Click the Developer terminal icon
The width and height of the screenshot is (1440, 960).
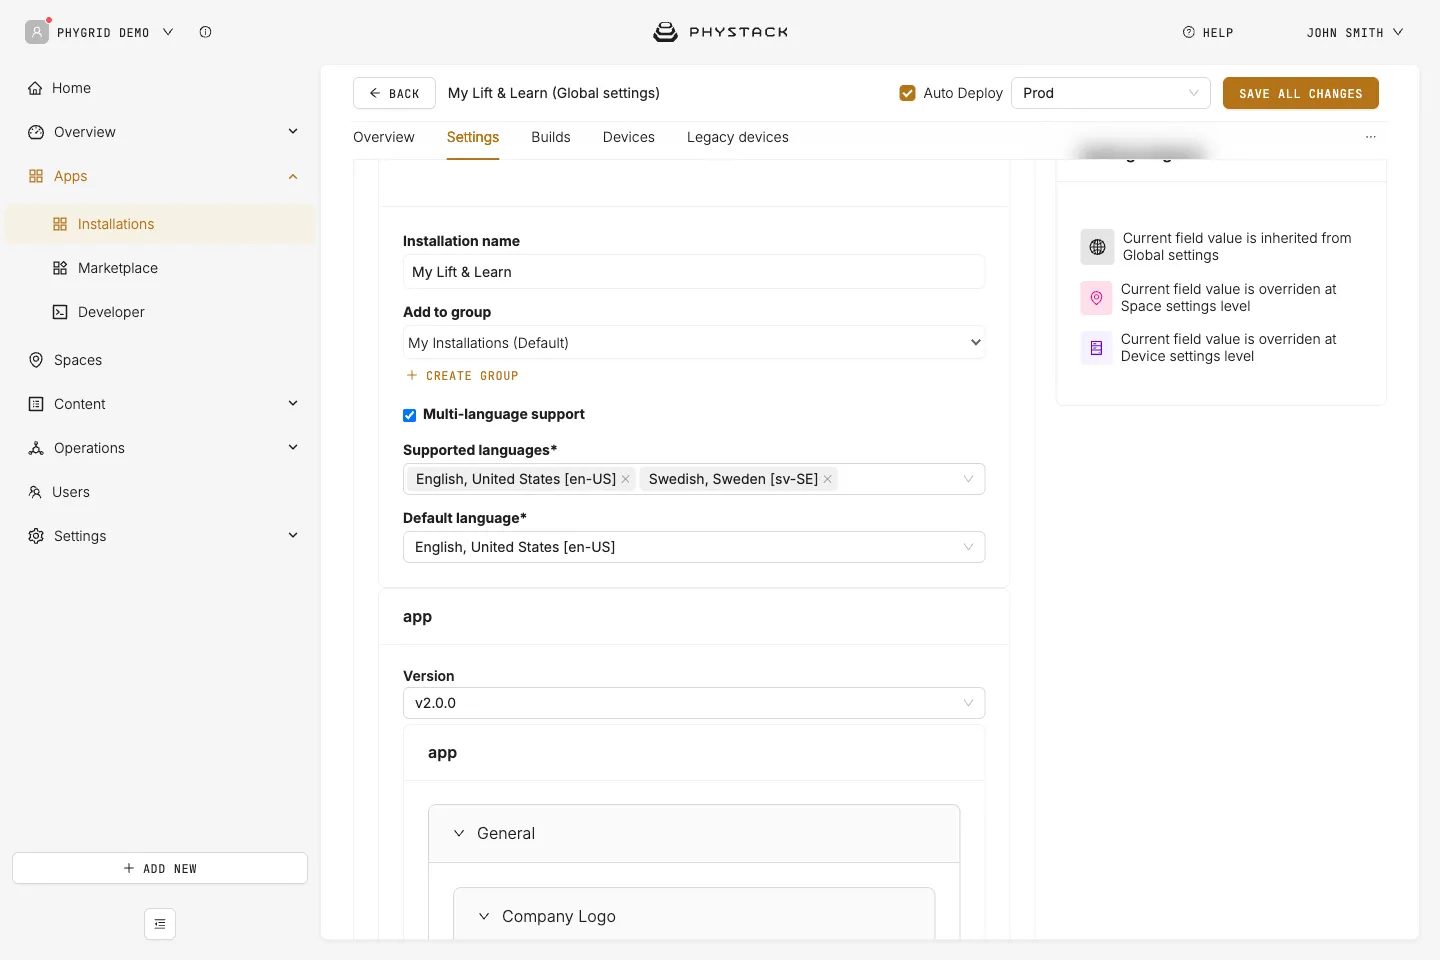(60, 312)
